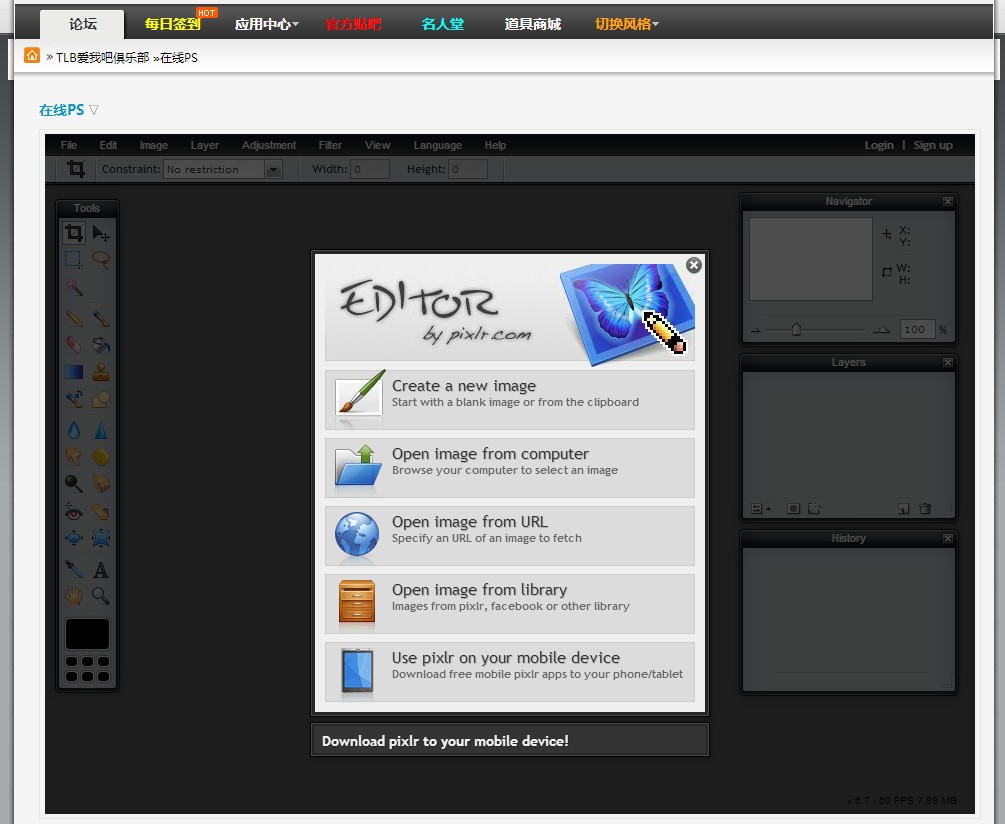1005x824 pixels.
Task: Open the Help menu
Action: click(495, 145)
